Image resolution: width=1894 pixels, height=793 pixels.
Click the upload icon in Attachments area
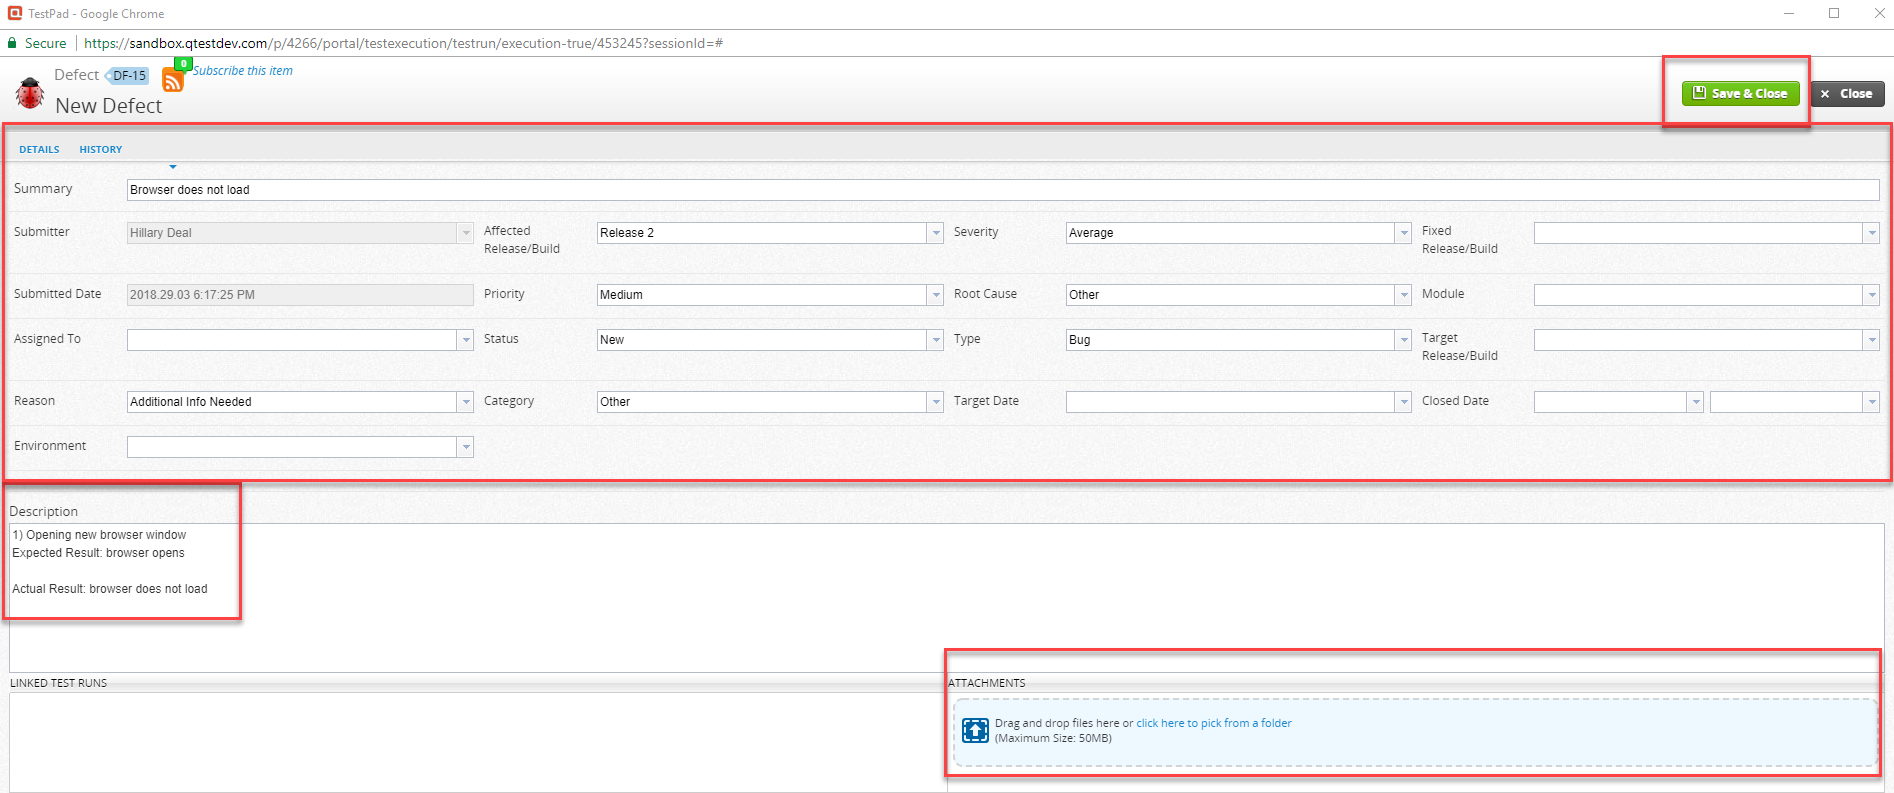click(975, 731)
